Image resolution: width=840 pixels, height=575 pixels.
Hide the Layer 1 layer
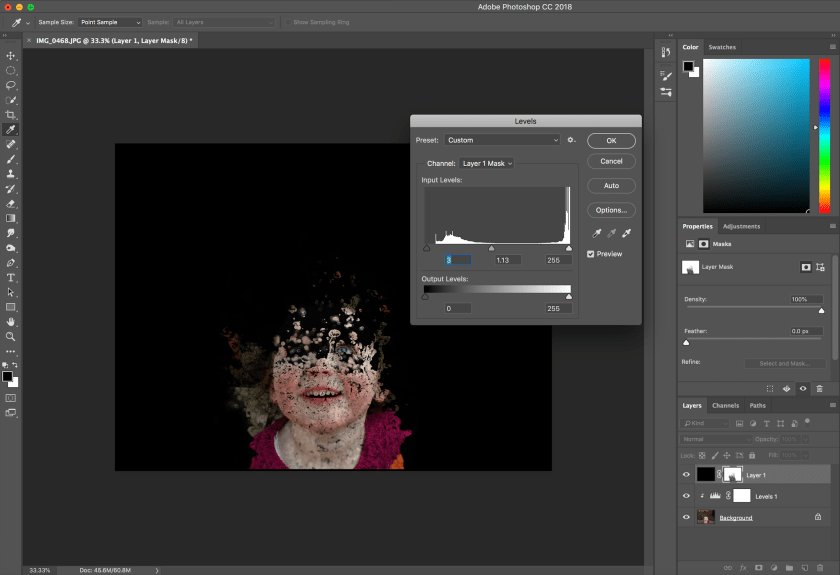point(686,475)
